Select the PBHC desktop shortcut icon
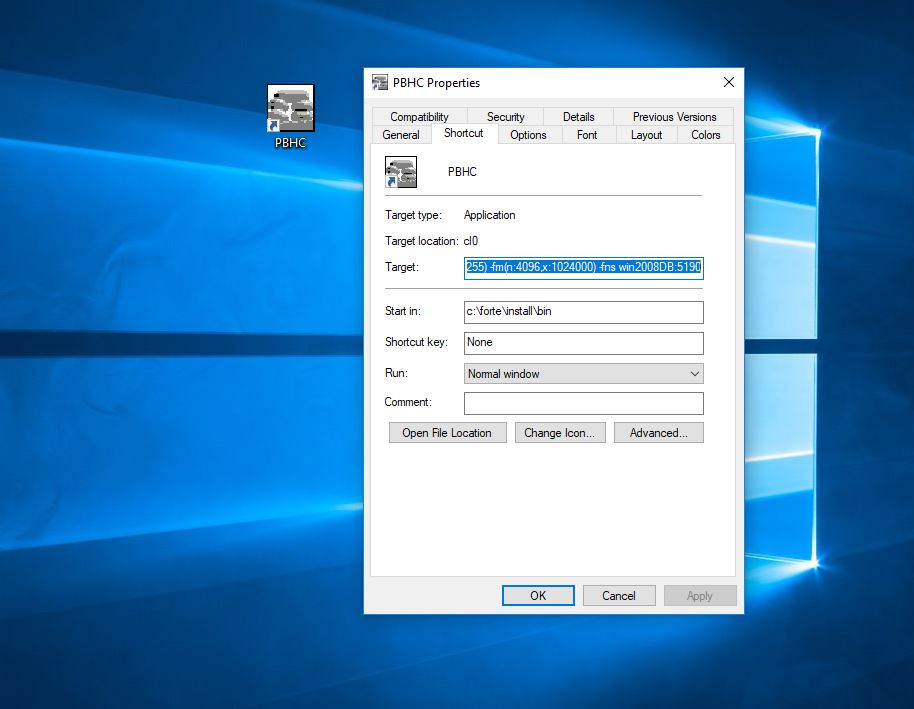Viewport: 914px width, 709px height. click(290, 109)
